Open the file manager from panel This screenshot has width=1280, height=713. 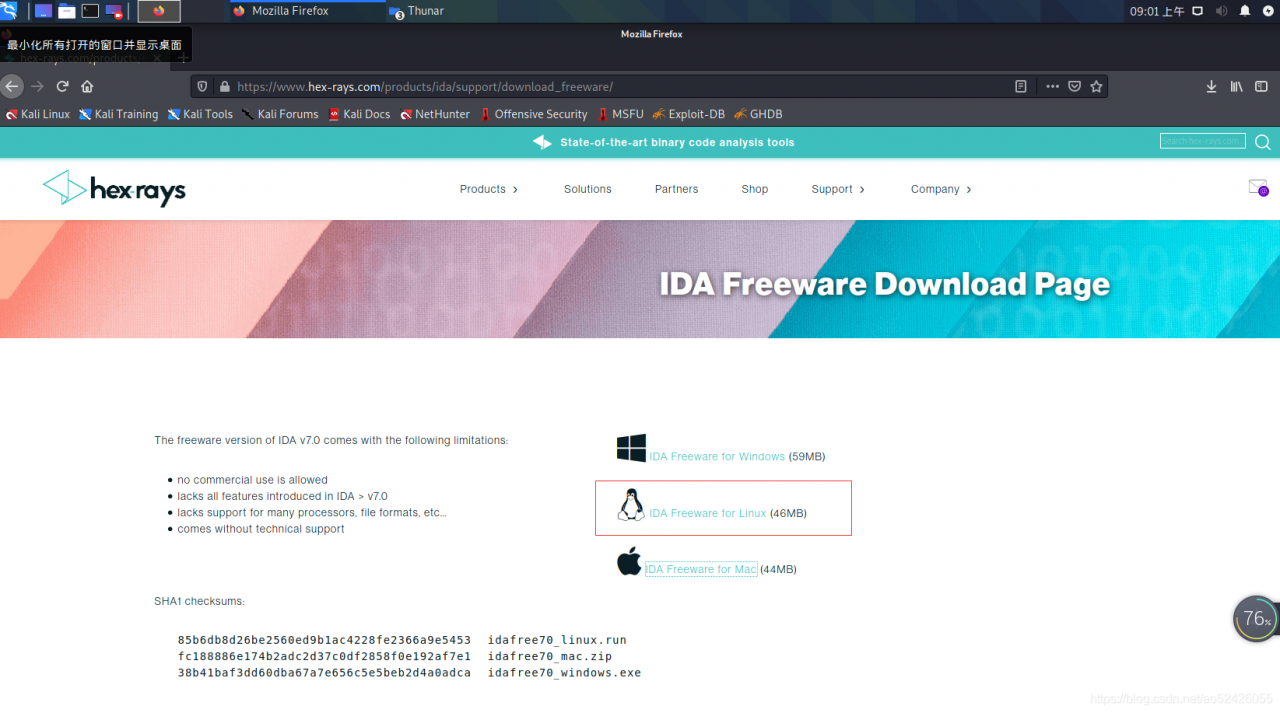pyautogui.click(x=67, y=11)
